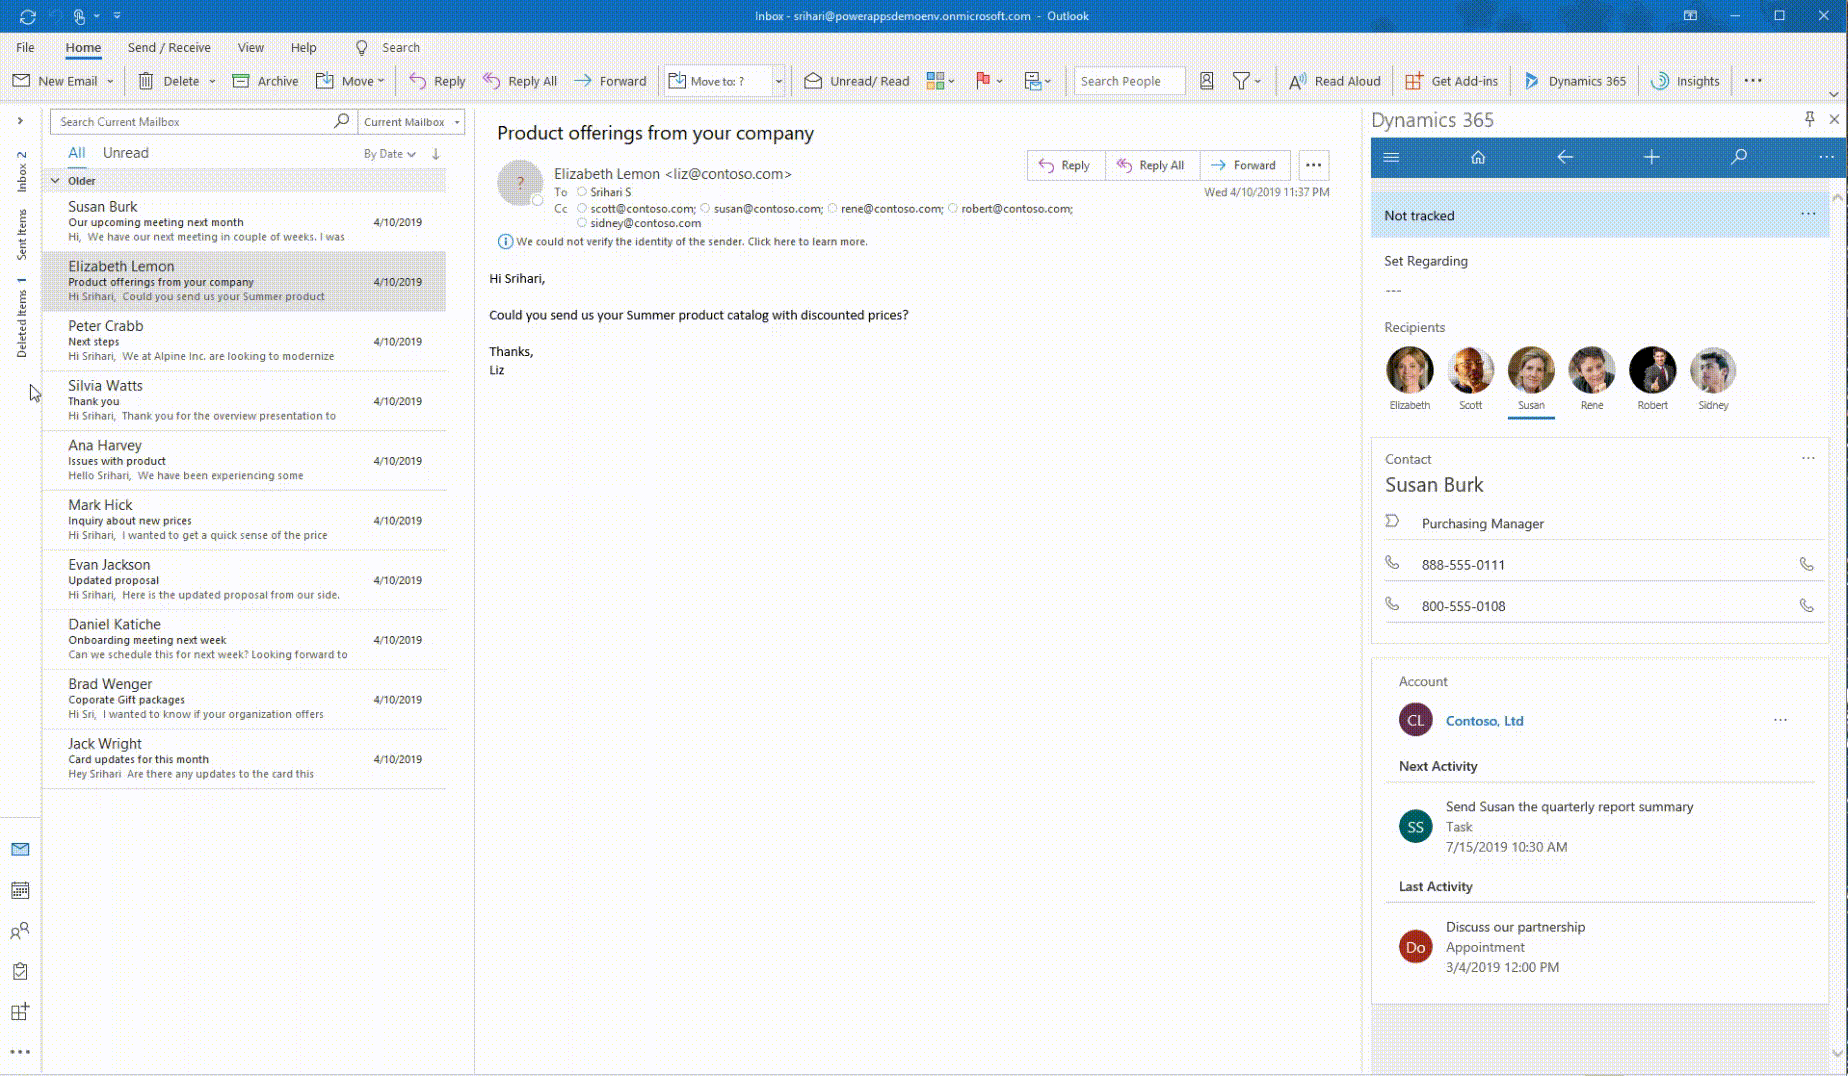Screen dimensions: 1848x1076
Task: Click Reply in reading pane
Action: point(1065,165)
